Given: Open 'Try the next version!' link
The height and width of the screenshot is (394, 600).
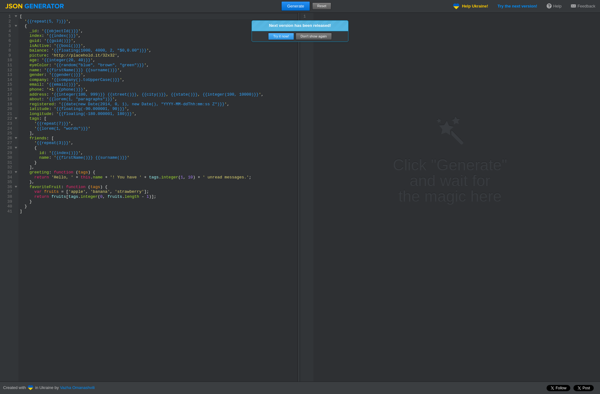Looking at the screenshot, I should tap(517, 6).
